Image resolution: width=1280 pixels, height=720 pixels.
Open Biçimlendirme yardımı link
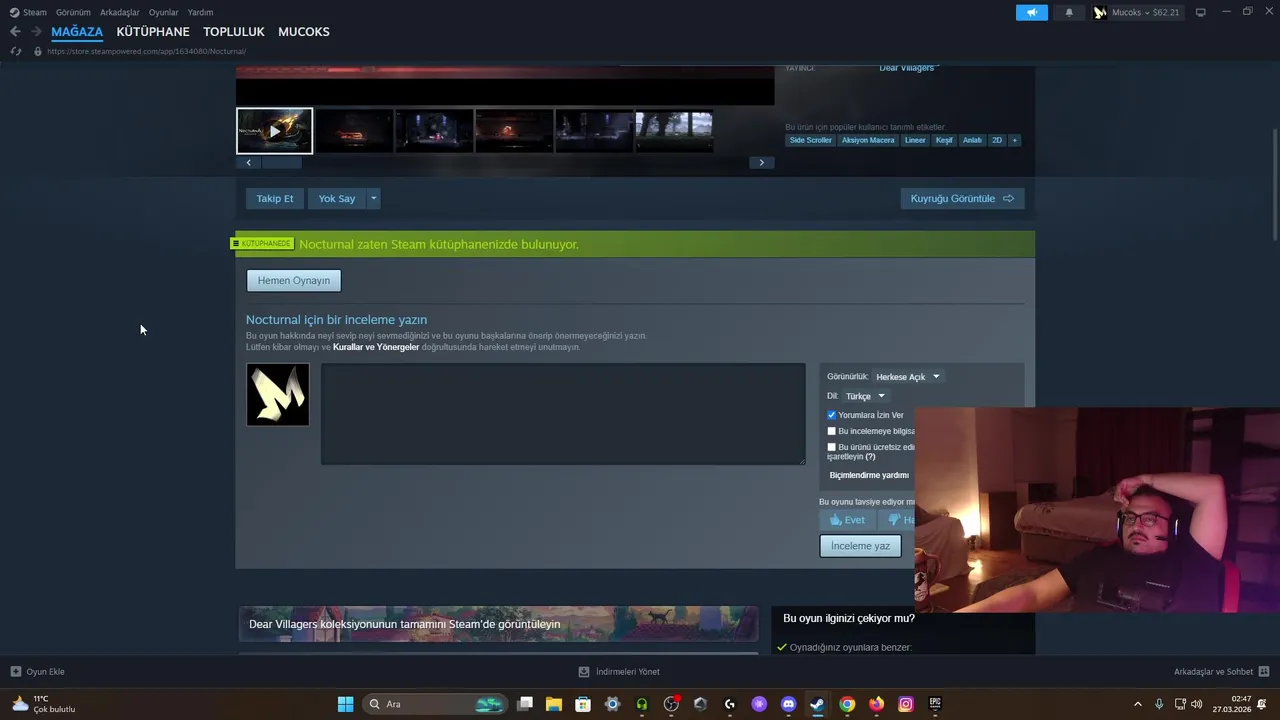(869, 475)
